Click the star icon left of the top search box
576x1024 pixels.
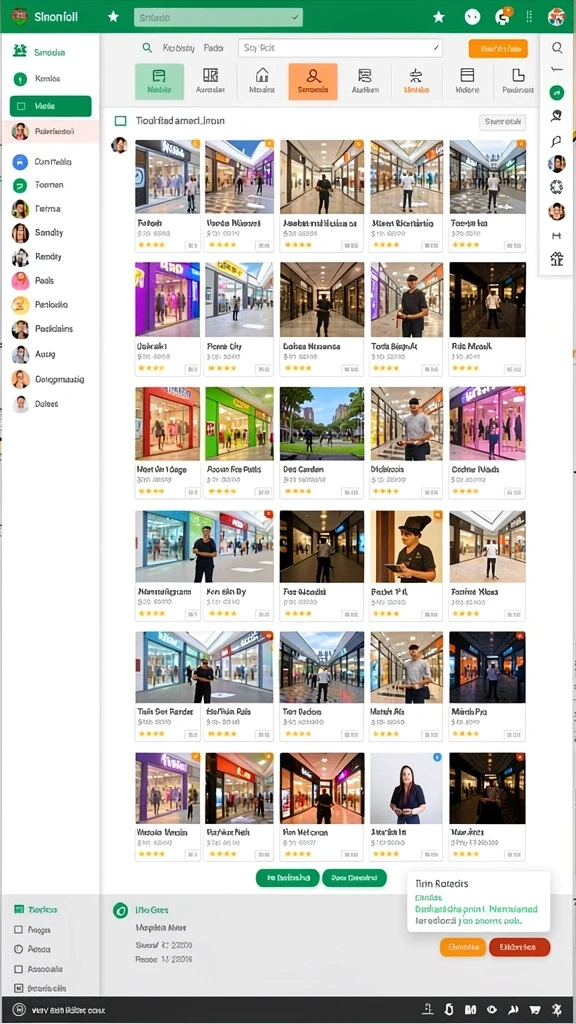tap(113, 16)
